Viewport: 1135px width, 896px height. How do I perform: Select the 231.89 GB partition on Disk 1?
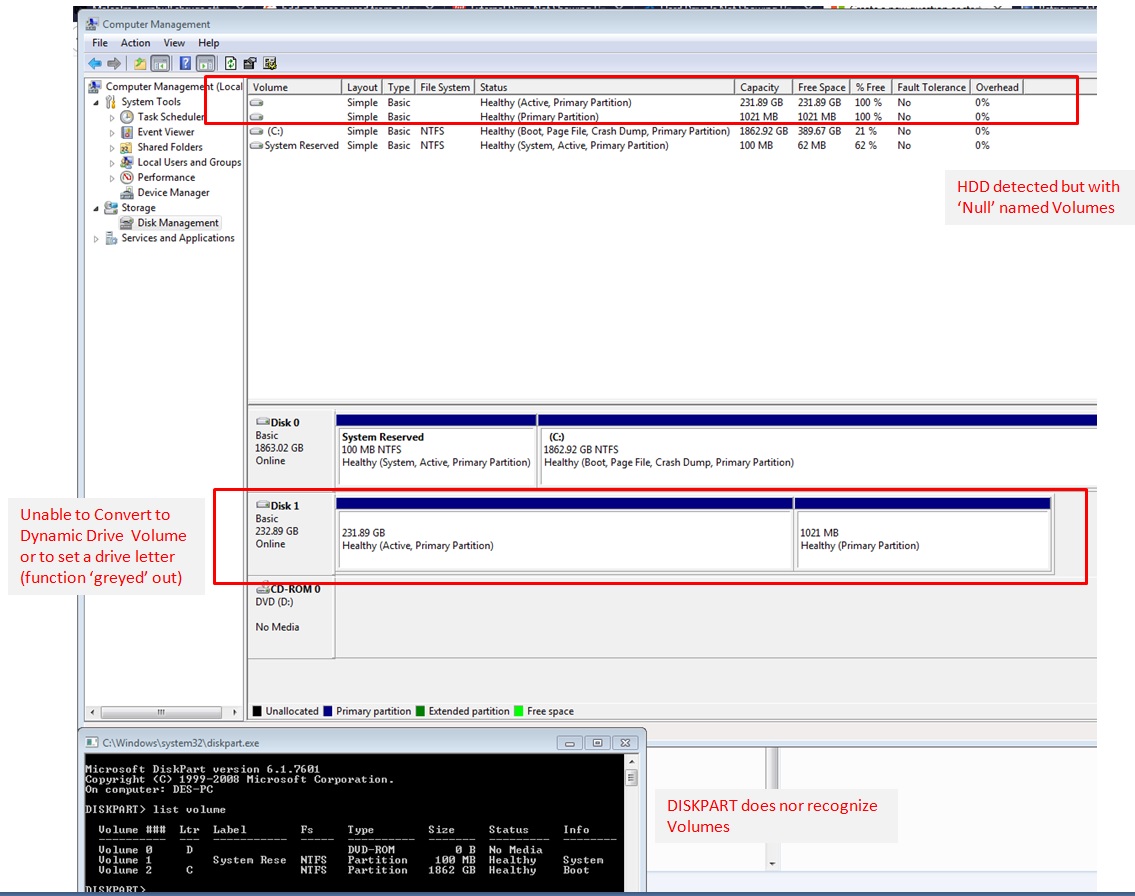point(565,534)
